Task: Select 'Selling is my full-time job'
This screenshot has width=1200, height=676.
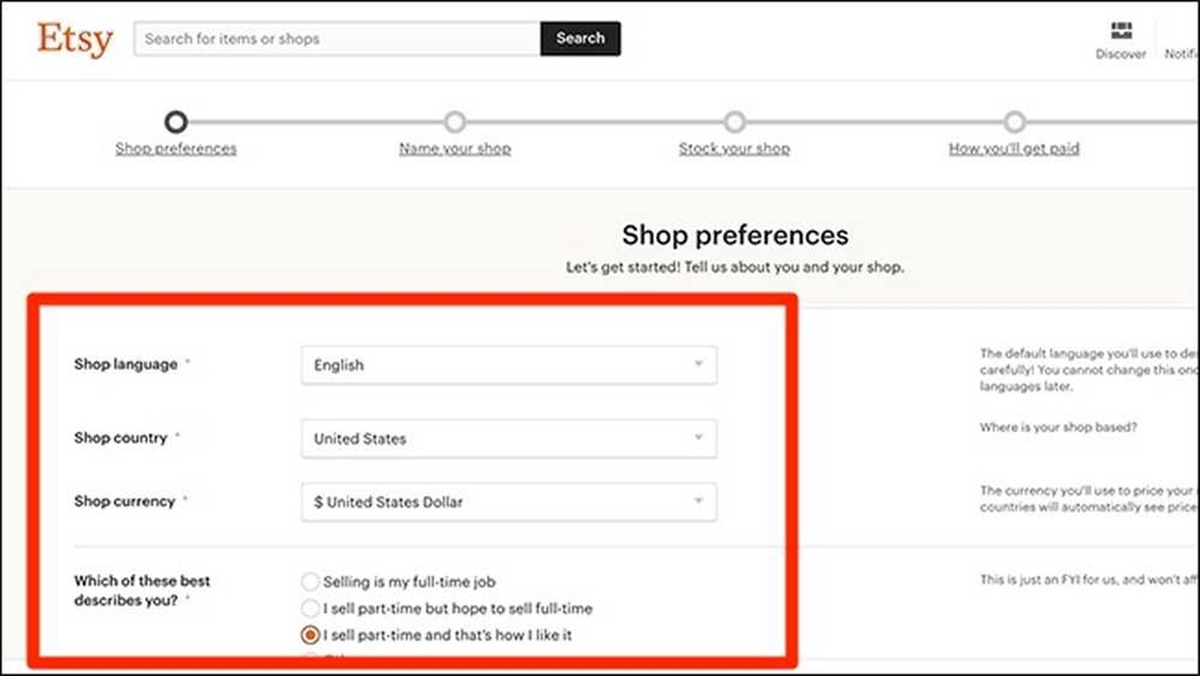Action: 311,582
